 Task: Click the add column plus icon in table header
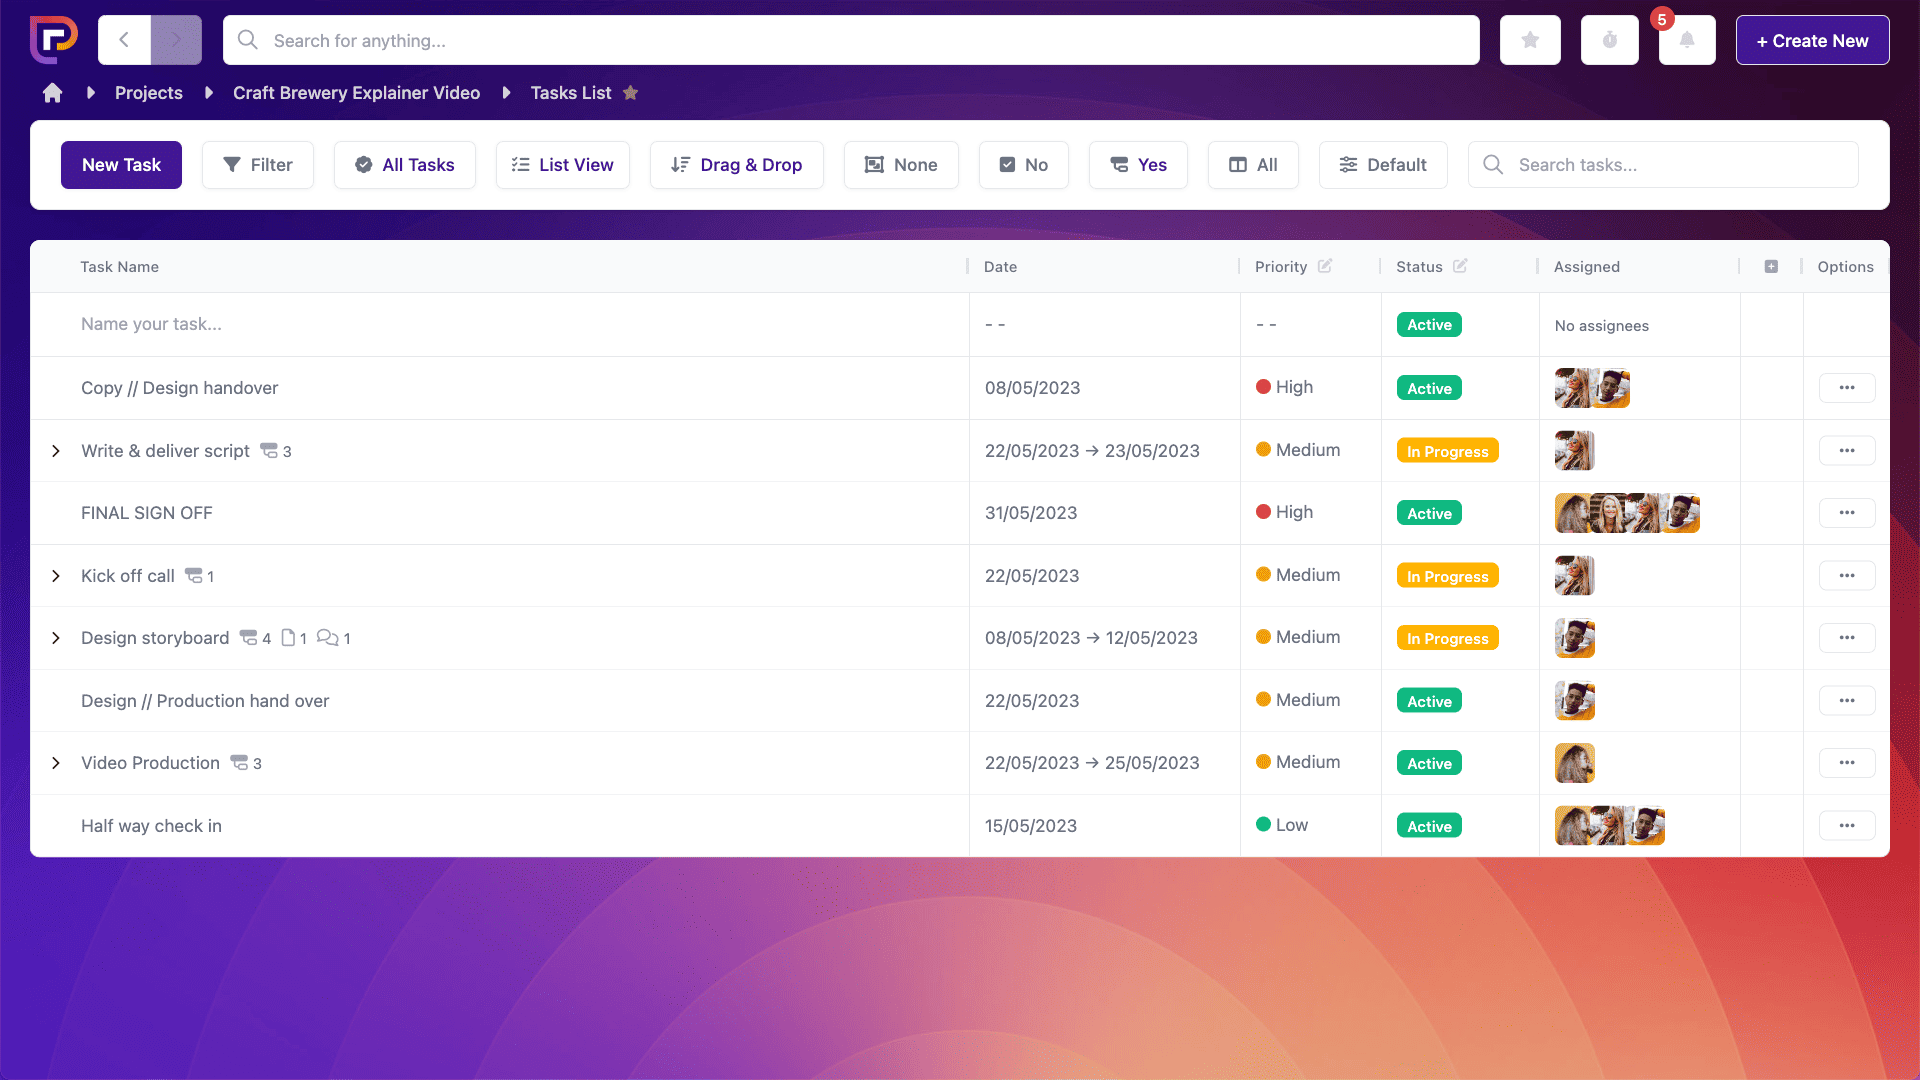1771,266
